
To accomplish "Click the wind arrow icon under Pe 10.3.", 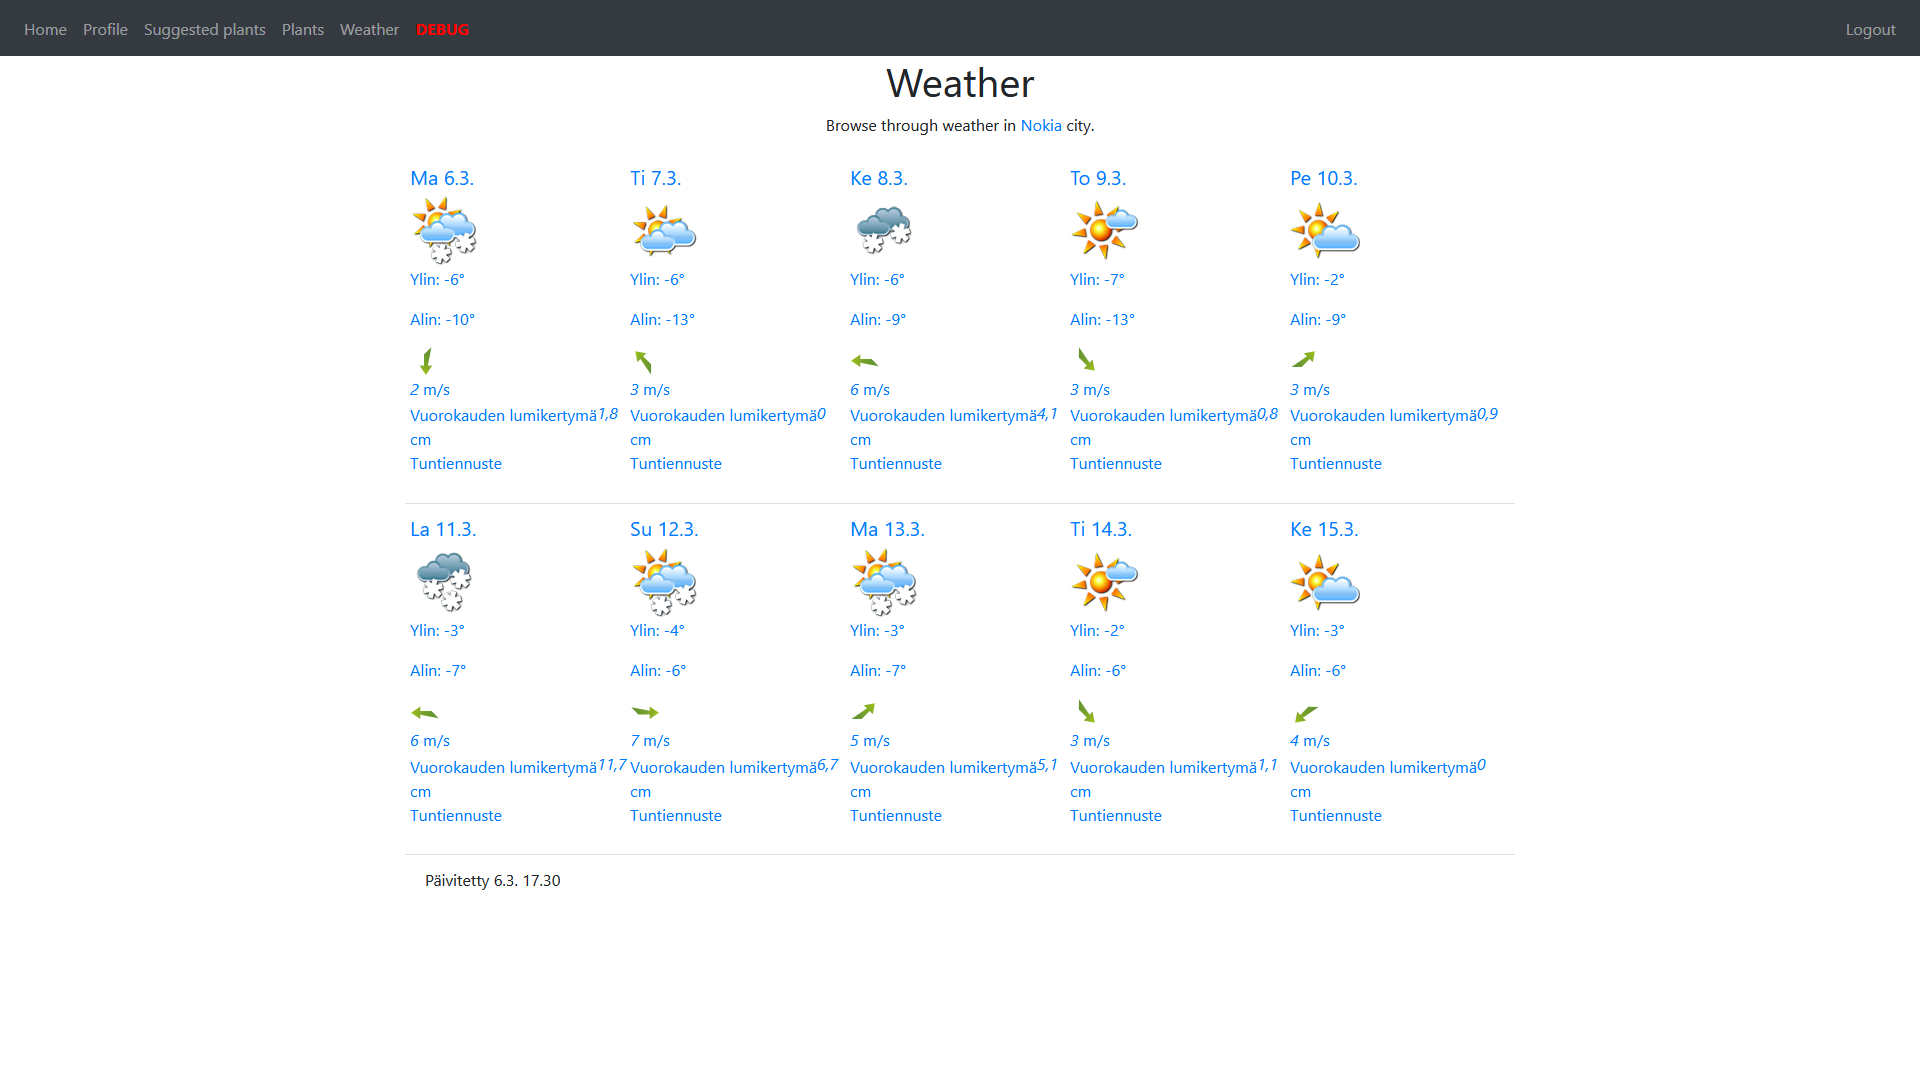I will (1303, 360).
